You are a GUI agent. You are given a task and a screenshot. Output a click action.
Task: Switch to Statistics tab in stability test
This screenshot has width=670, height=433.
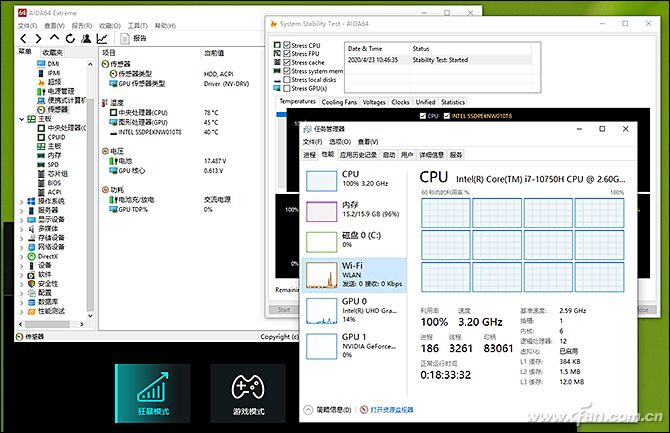click(x=453, y=102)
